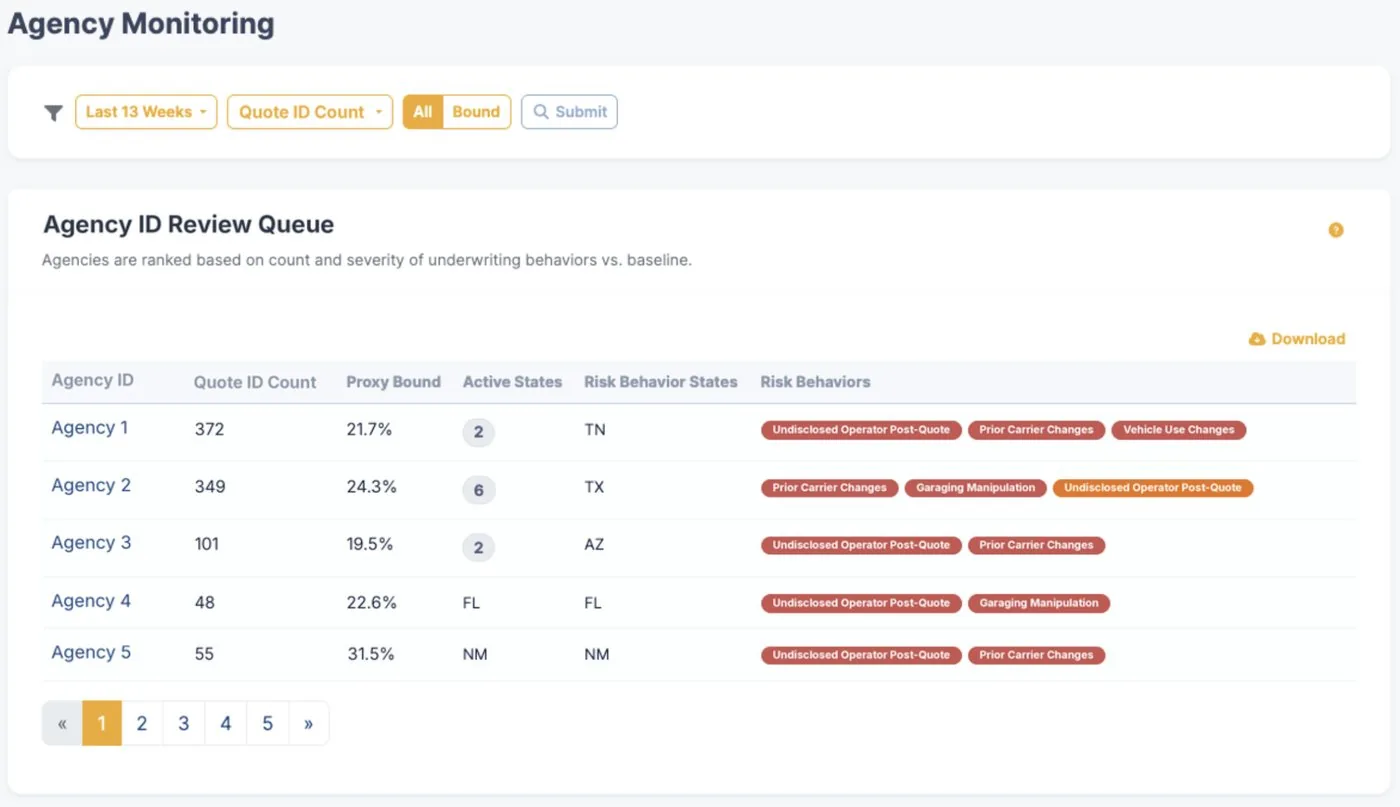The width and height of the screenshot is (1400, 807).
Task: Open the Agency 1 link
Action: (90, 428)
